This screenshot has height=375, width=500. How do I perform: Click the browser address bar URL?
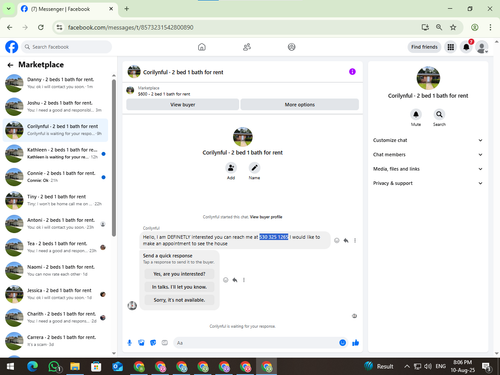(x=131, y=27)
